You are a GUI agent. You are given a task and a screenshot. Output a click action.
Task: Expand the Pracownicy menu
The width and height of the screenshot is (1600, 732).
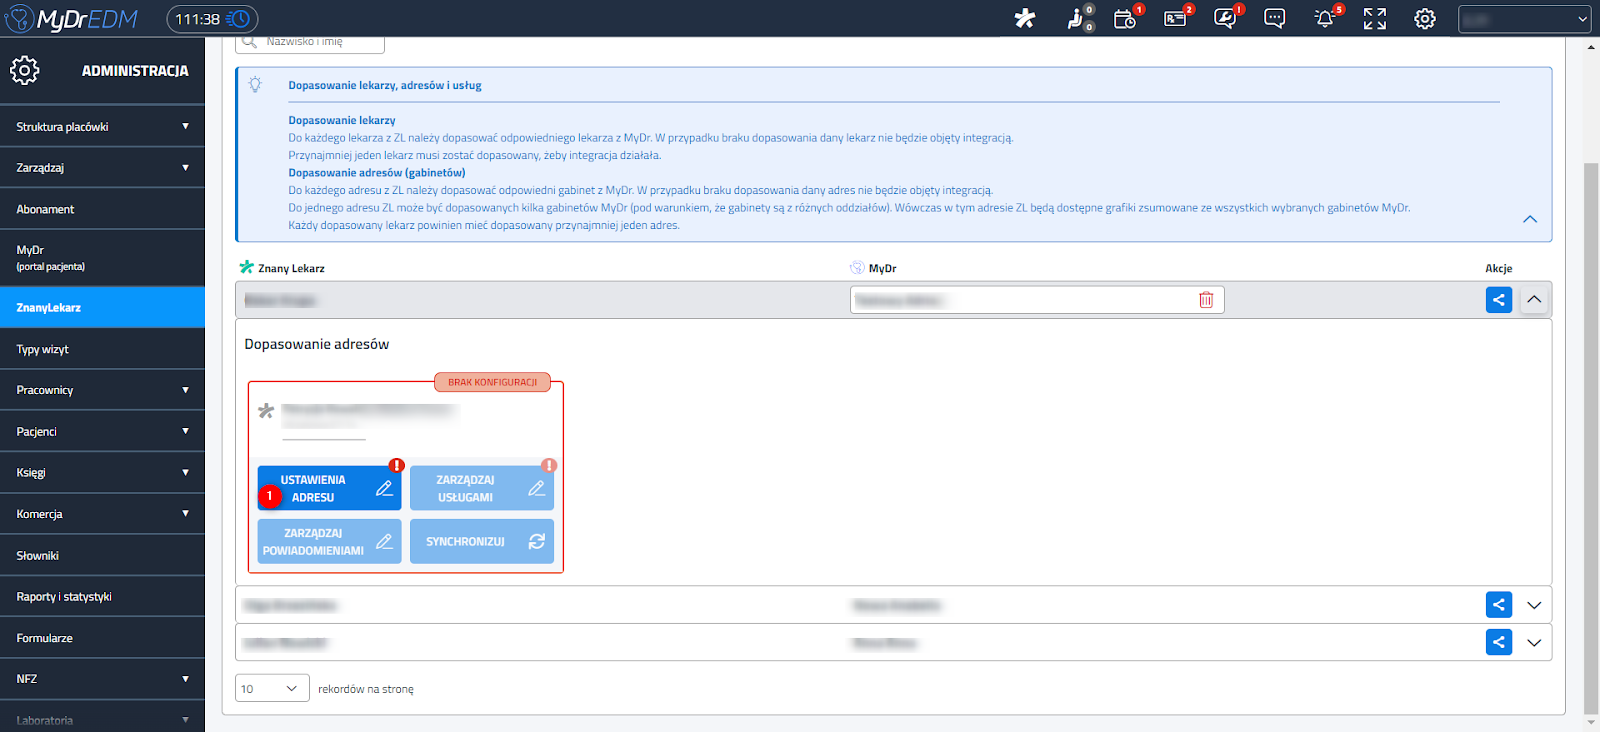pyautogui.click(x=102, y=390)
